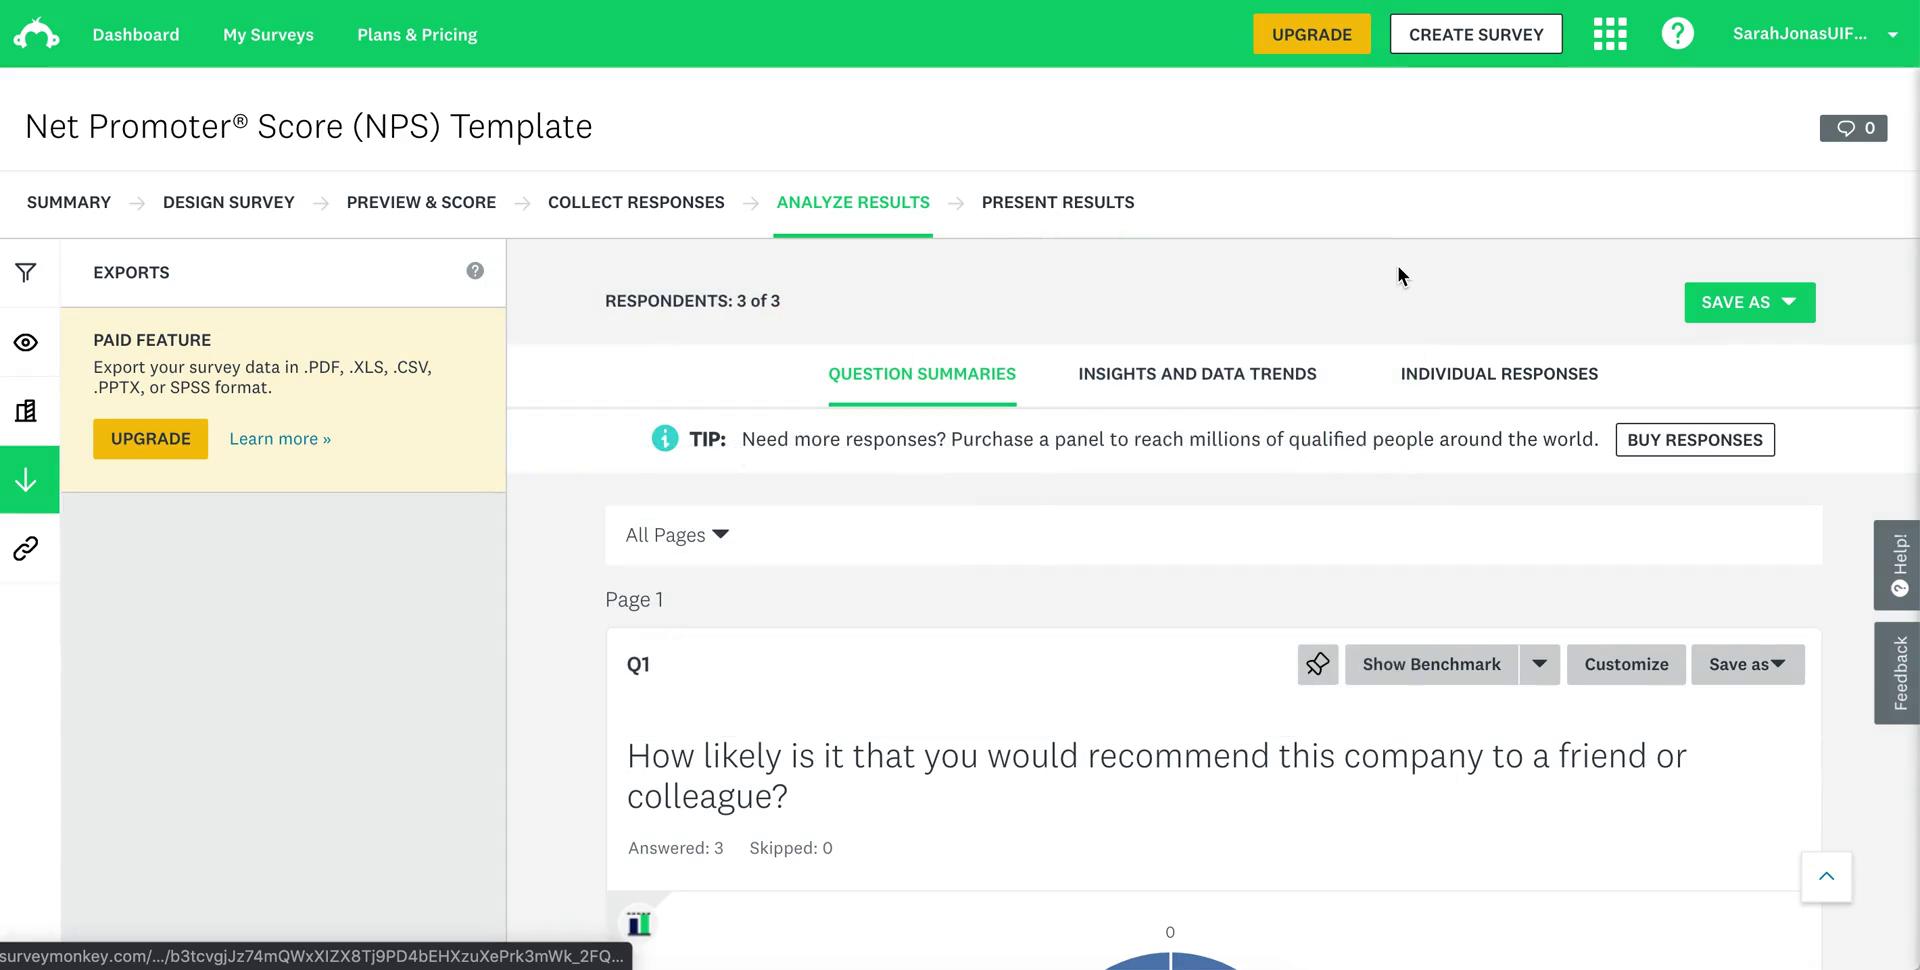Switch to the COLLECT RESPONSES step
This screenshot has width=1920, height=970.
coord(636,202)
